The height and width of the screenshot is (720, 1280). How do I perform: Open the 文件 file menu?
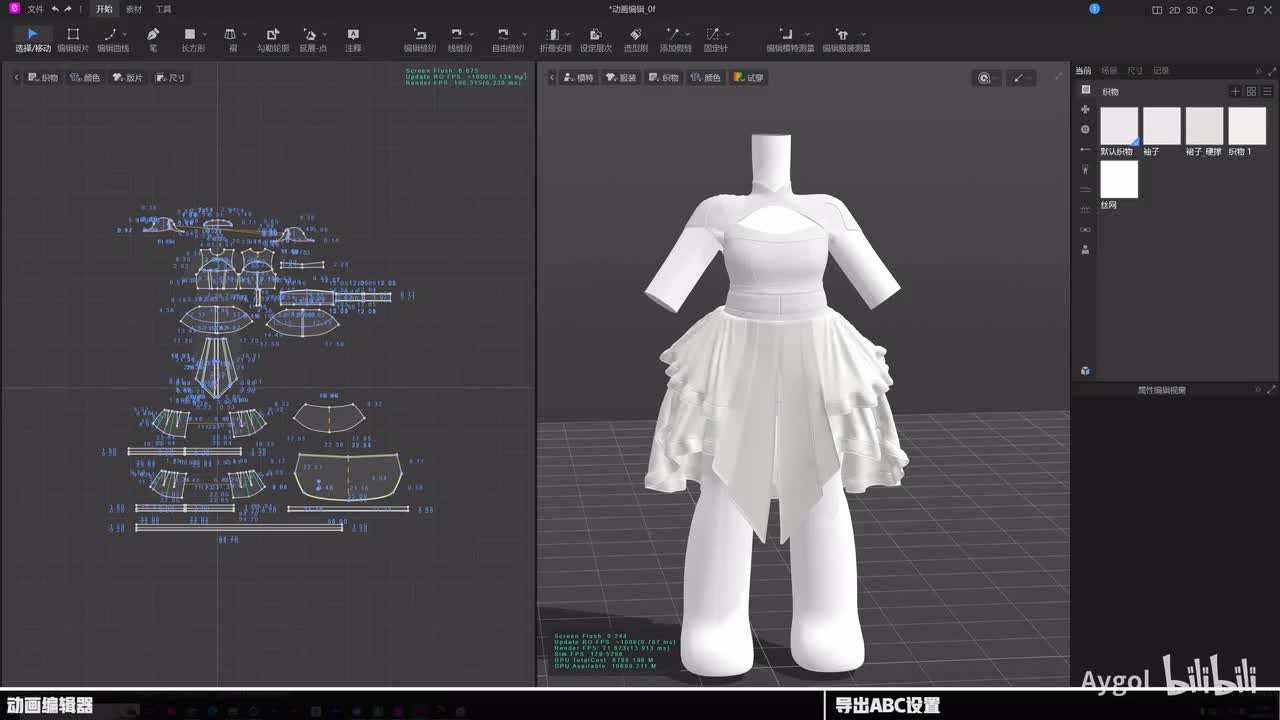pos(35,9)
